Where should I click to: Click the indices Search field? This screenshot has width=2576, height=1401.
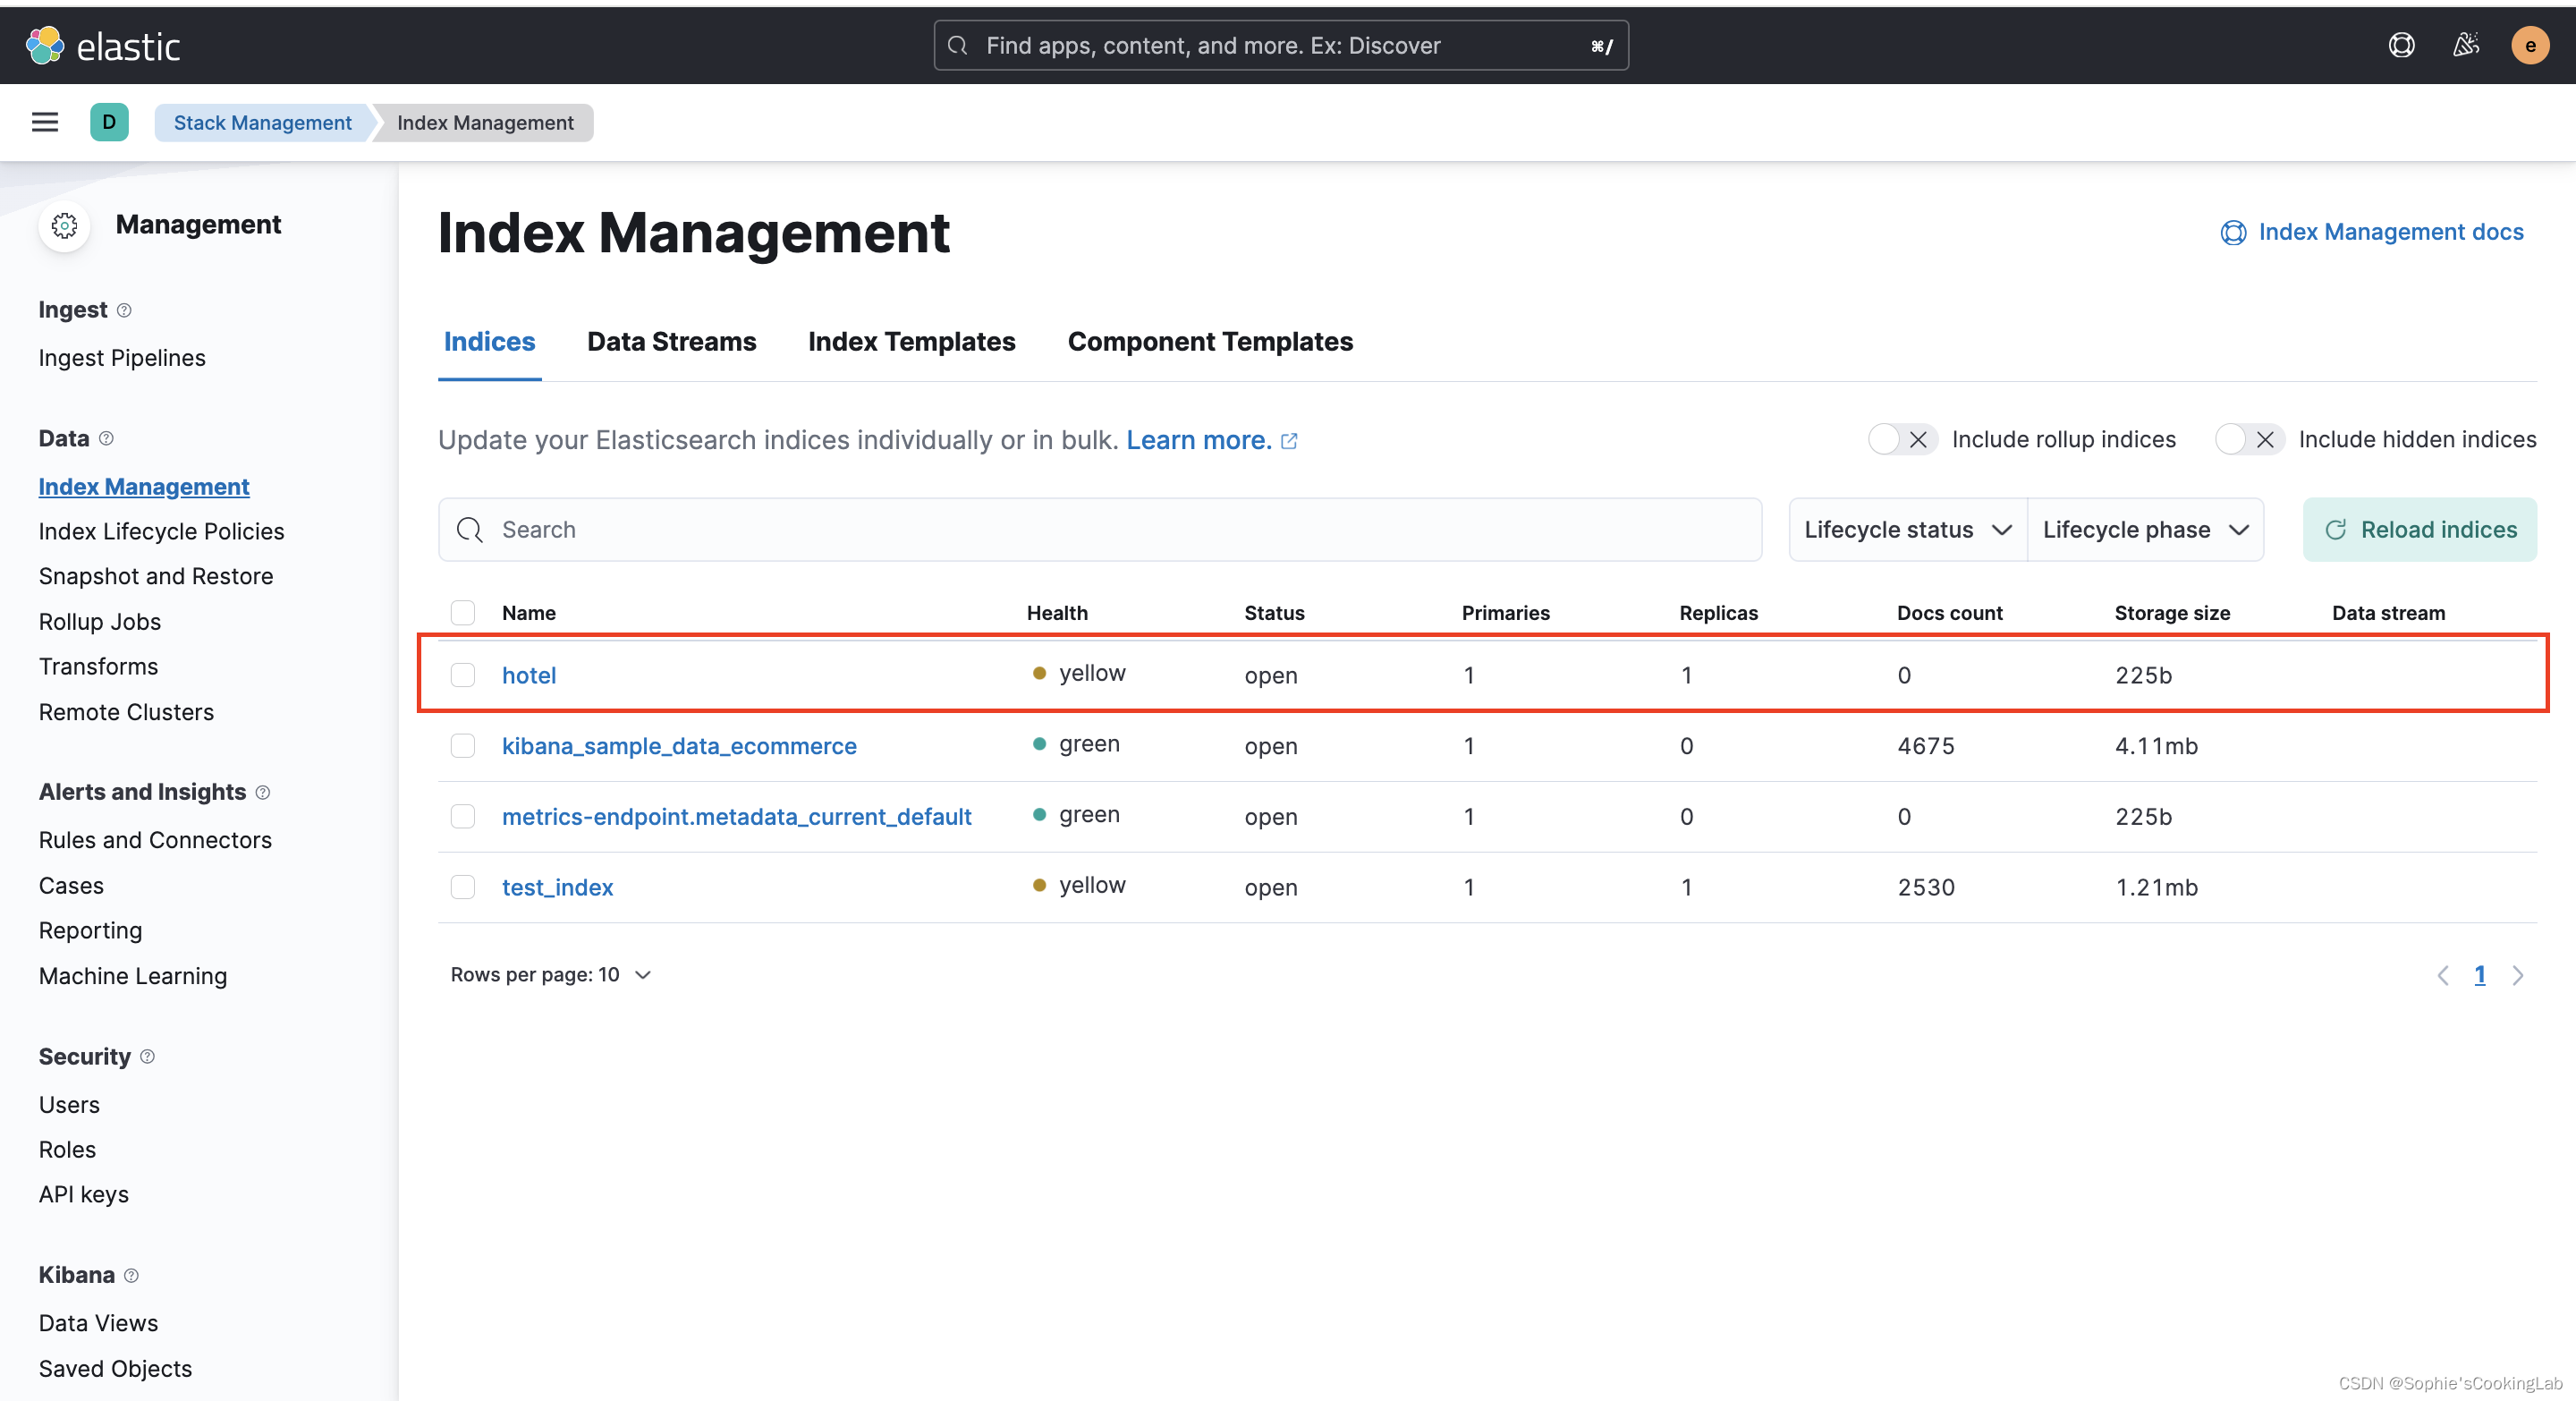pos(1100,529)
